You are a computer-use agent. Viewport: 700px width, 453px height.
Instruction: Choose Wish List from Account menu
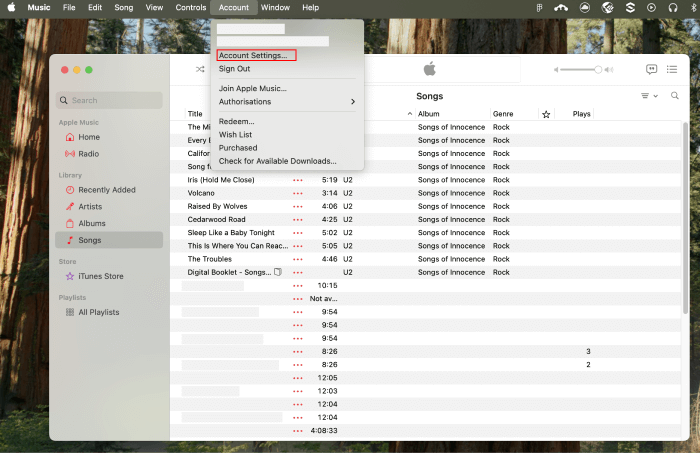(235, 134)
